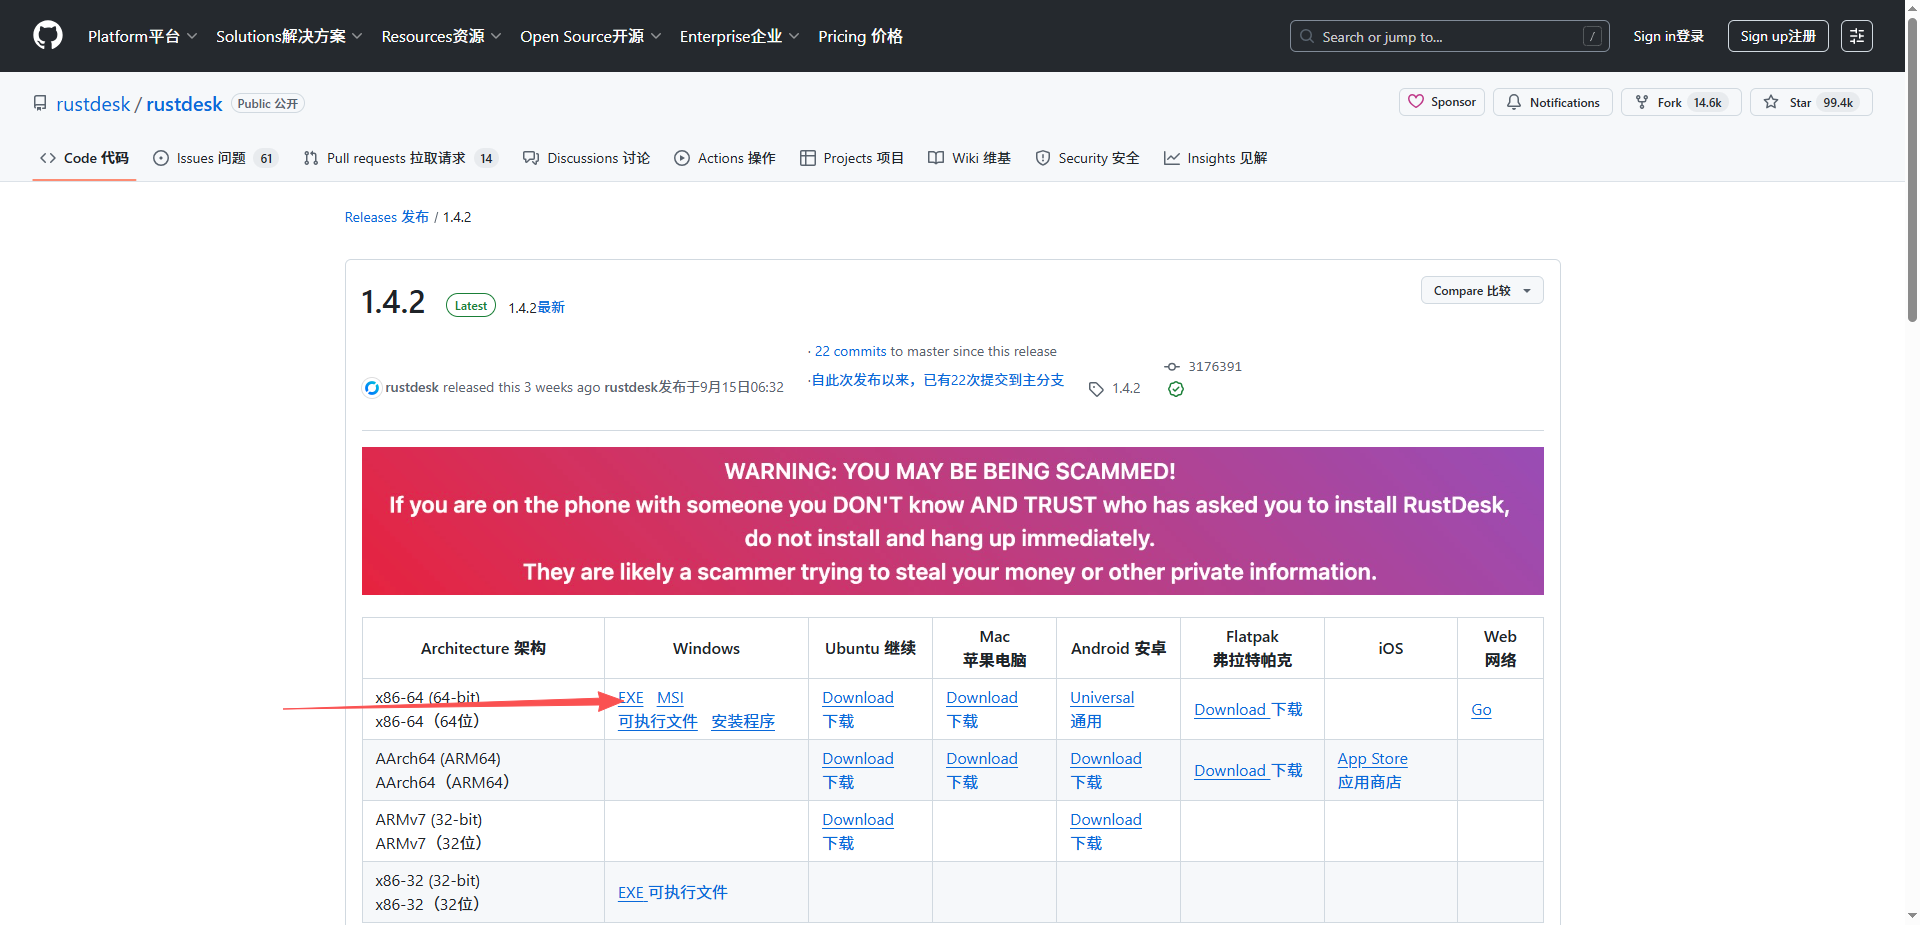Open the appearance settings icon in header
The width and height of the screenshot is (1920, 925).
[1857, 36]
